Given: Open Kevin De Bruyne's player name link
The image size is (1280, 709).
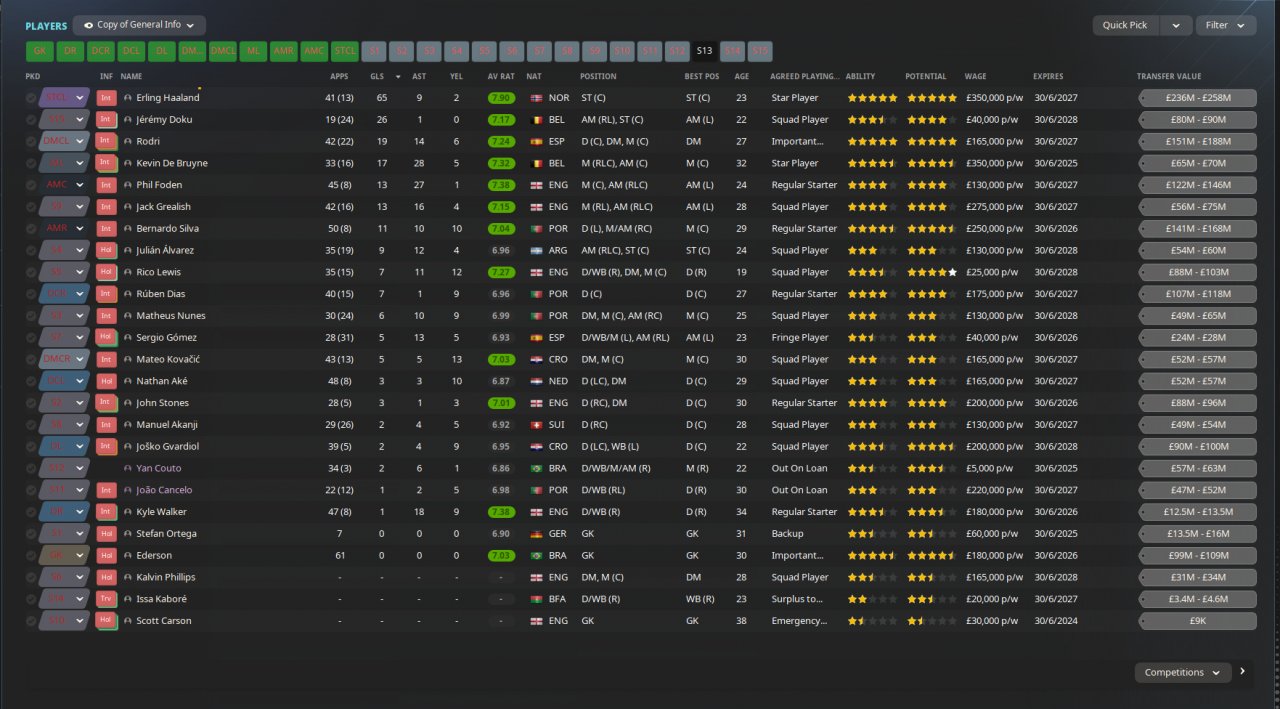Looking at the screenshot, I should tap(172, 163).
